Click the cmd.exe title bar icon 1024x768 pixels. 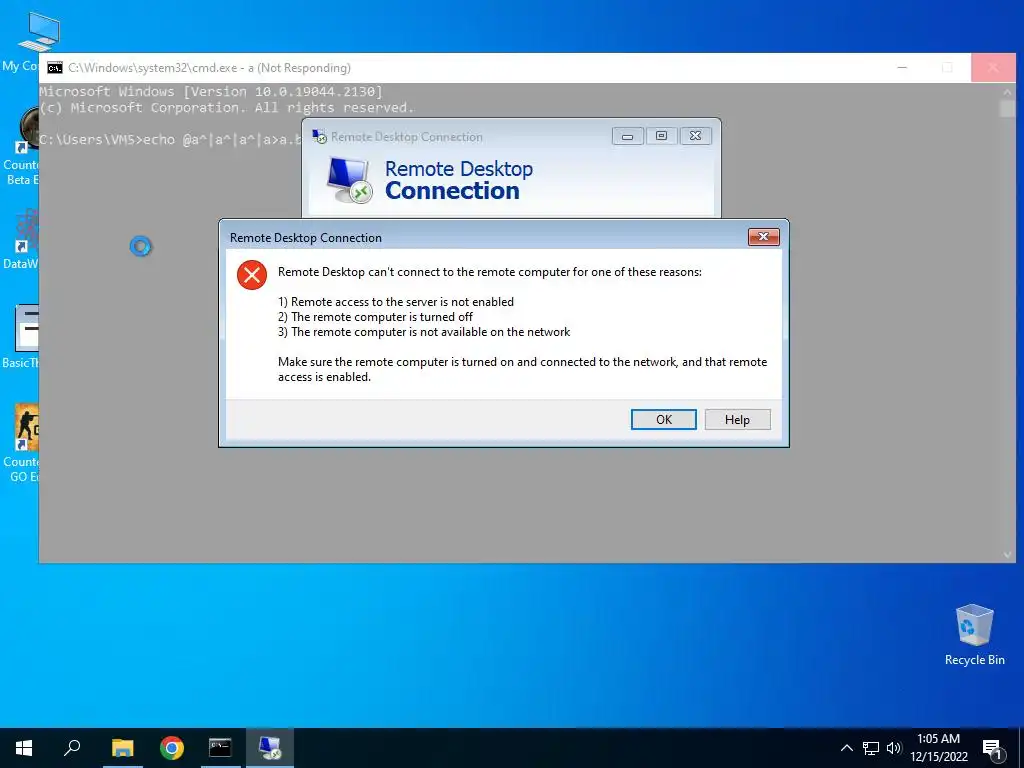coord(55,68)
